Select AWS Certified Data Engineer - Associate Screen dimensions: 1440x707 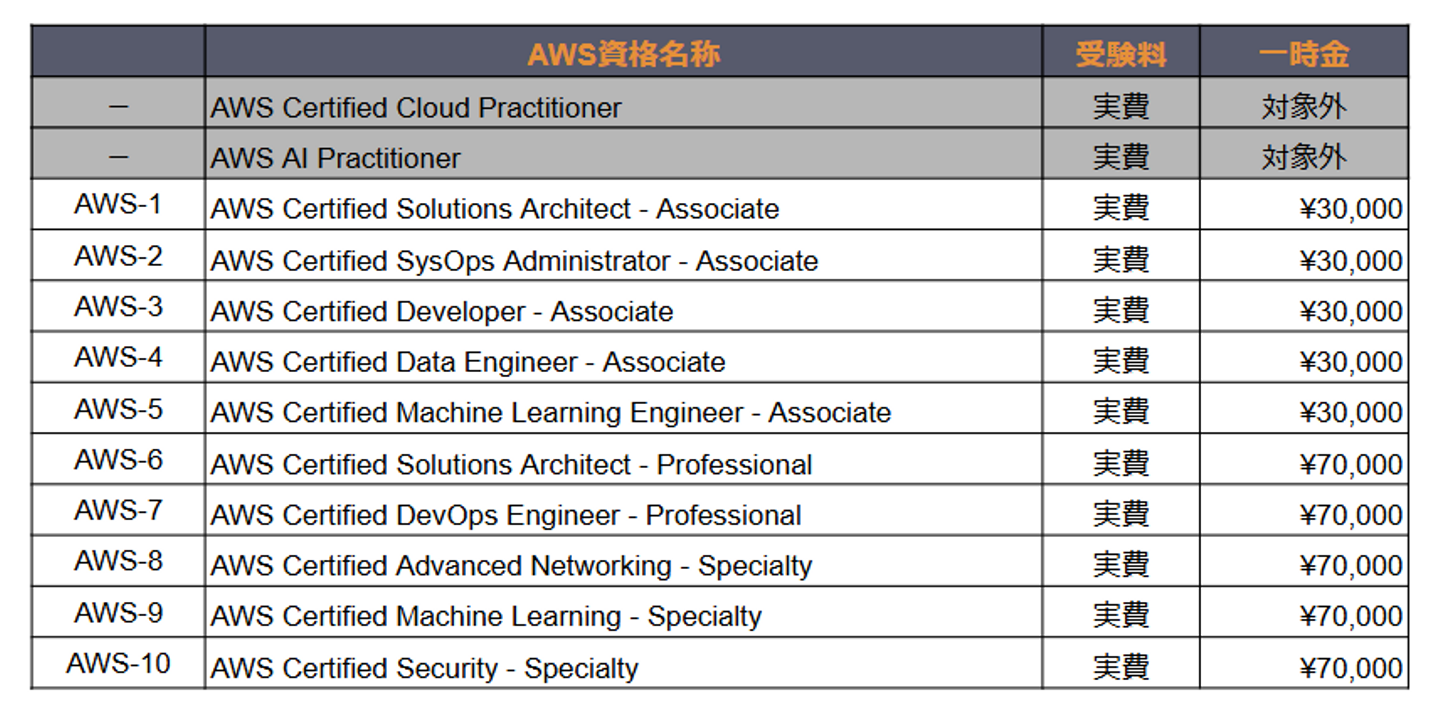tap(467, 362)
